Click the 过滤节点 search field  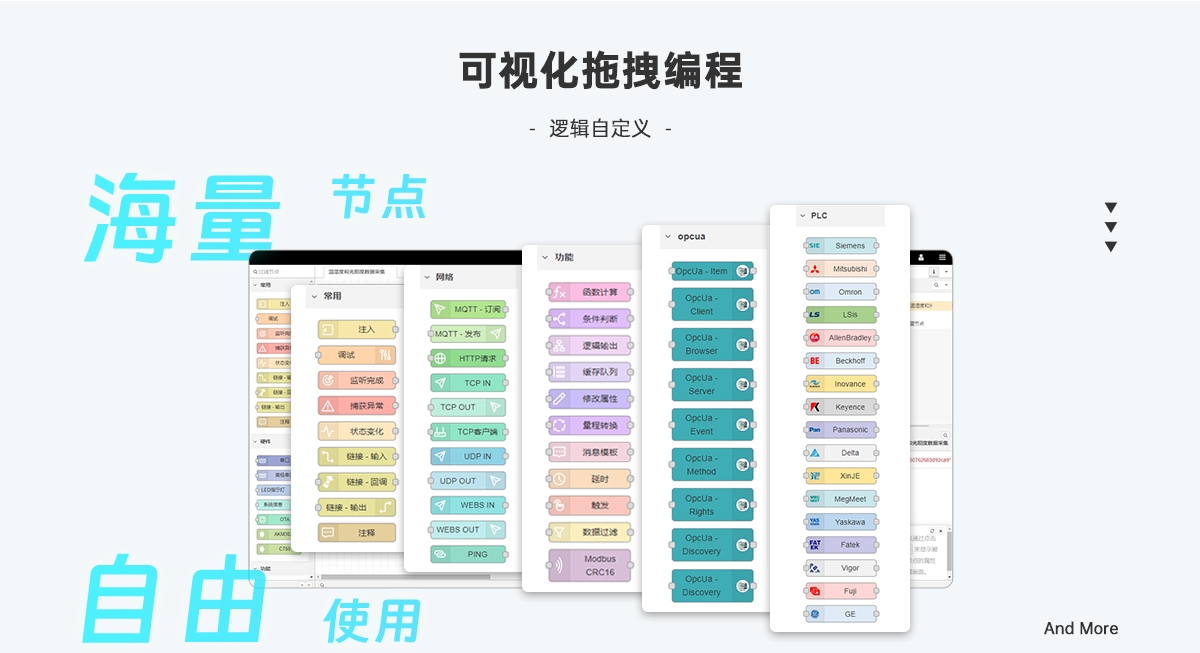(280, 272)
